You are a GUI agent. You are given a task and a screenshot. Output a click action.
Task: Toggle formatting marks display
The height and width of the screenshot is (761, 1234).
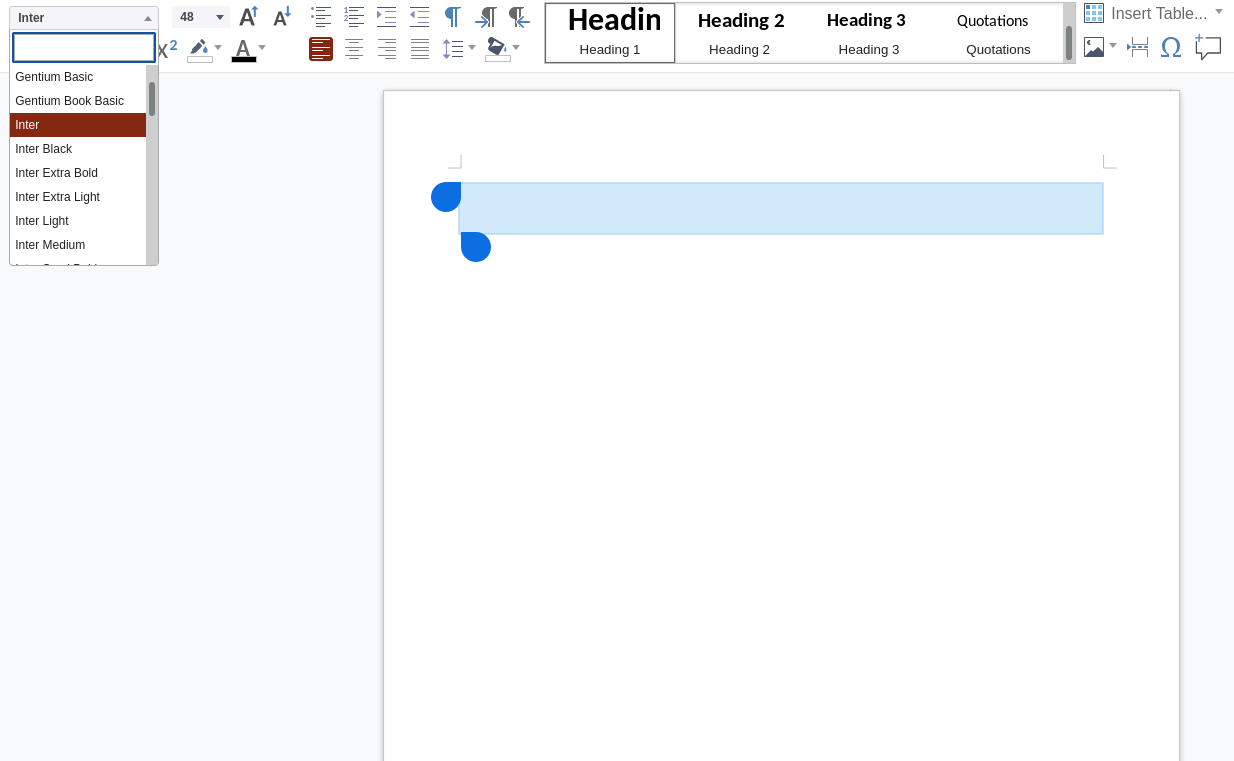pos(451,17)
